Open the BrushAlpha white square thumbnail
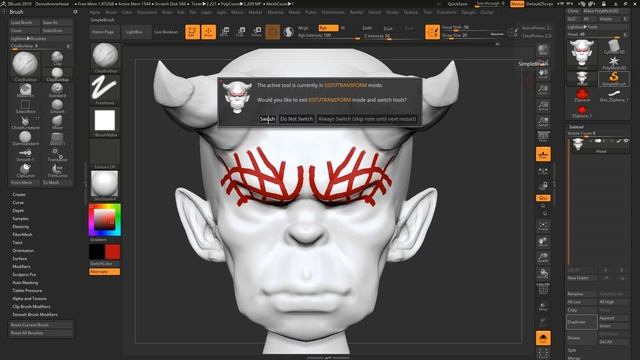The height and width of the screenshot is (360, 640). (104, 122)
